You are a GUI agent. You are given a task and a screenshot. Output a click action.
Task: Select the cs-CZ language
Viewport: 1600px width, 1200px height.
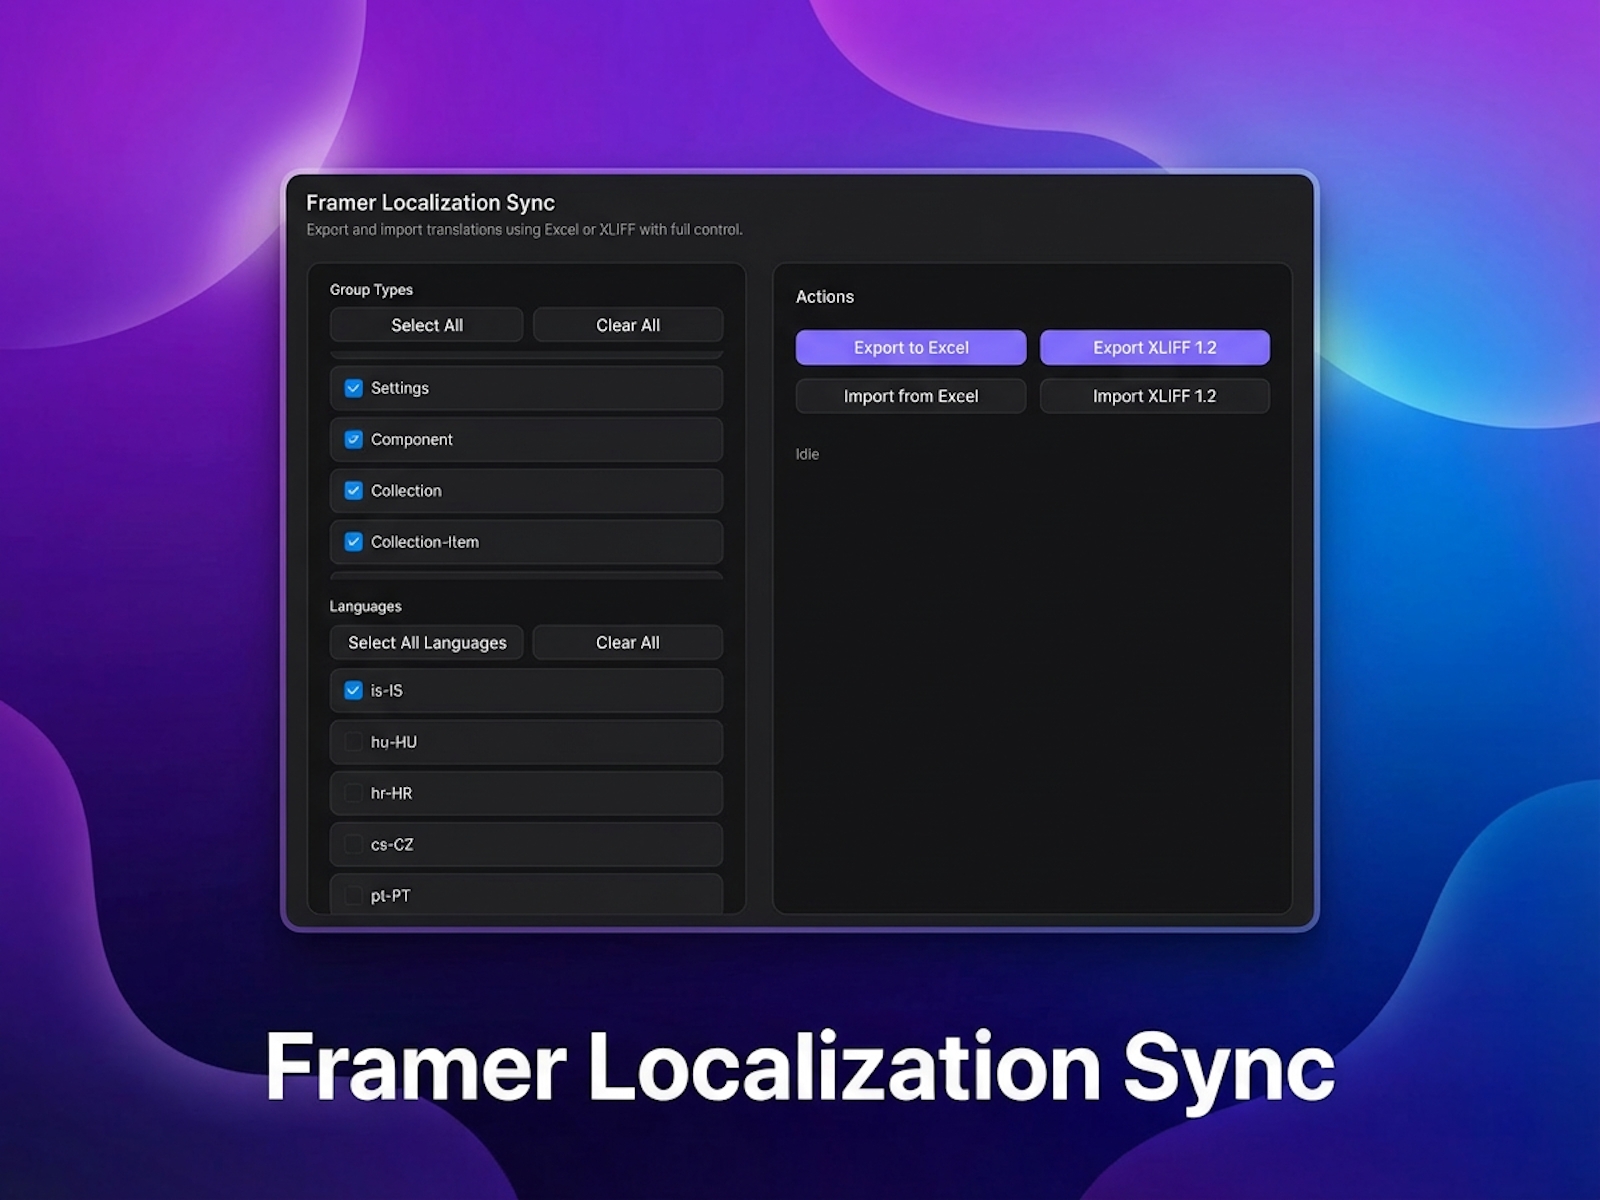[353, 844]
